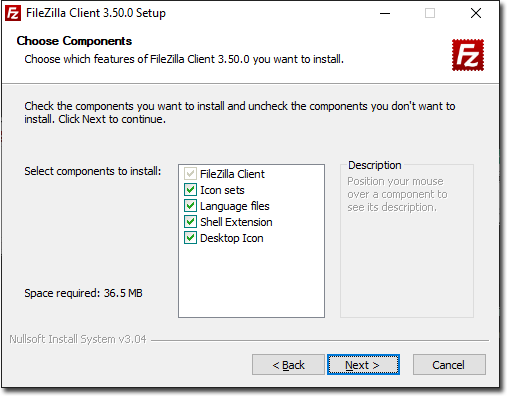This screenshot has height=396, width=507.
Task: Select the Shell Extension component label
Action: coord(236,222)
